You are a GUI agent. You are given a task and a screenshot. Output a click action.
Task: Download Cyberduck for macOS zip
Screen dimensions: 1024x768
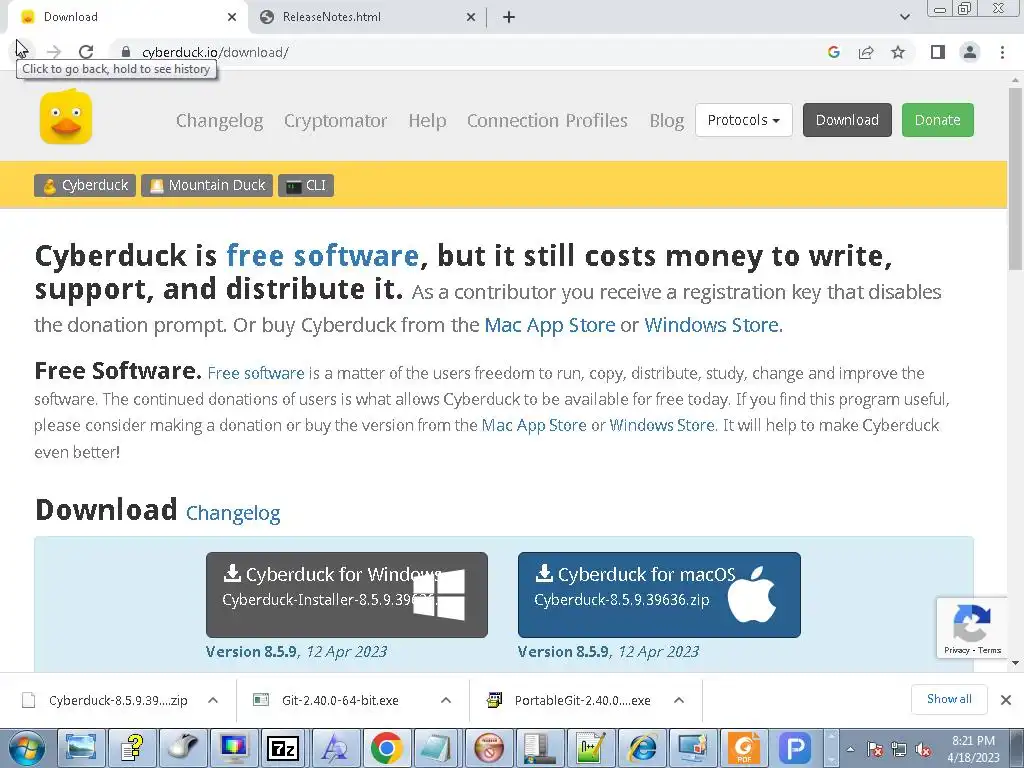click(659, 594)
